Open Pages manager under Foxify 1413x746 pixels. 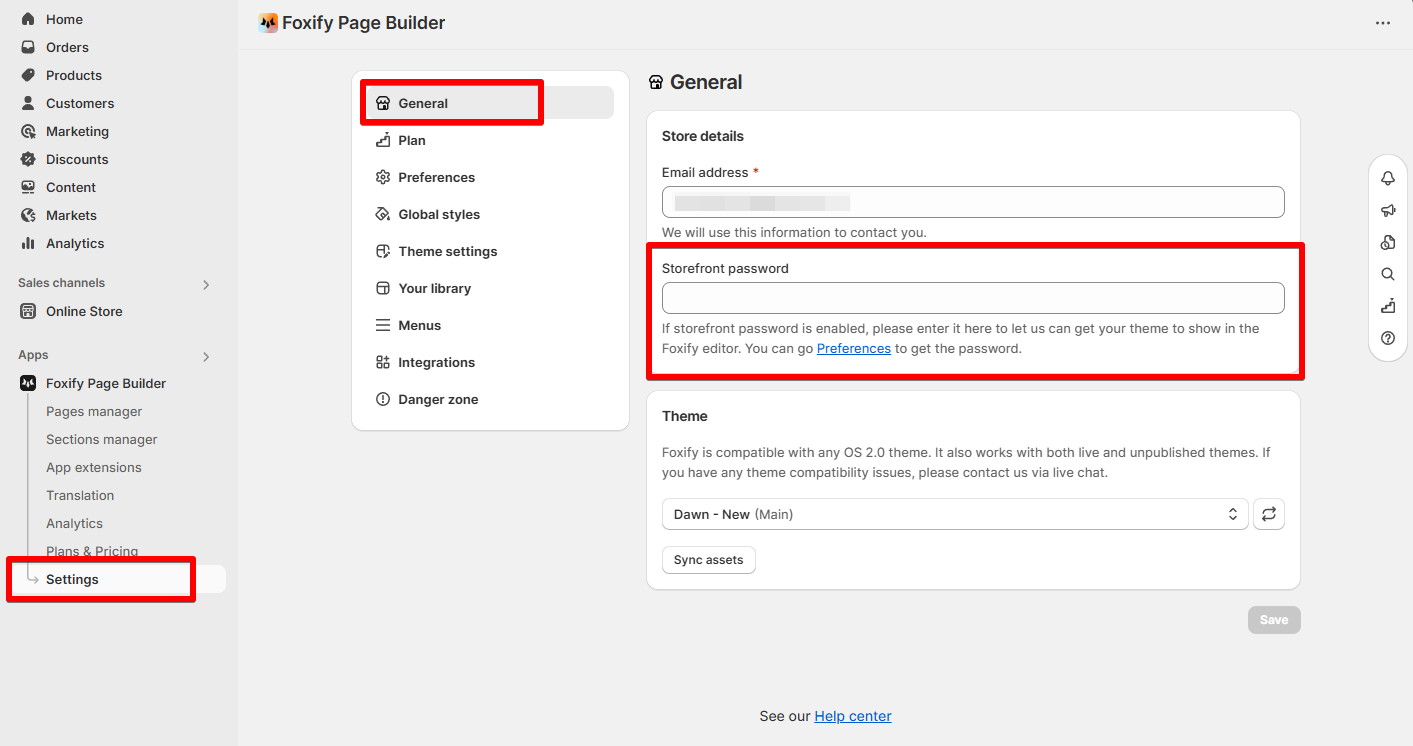[x=94, y=411]
